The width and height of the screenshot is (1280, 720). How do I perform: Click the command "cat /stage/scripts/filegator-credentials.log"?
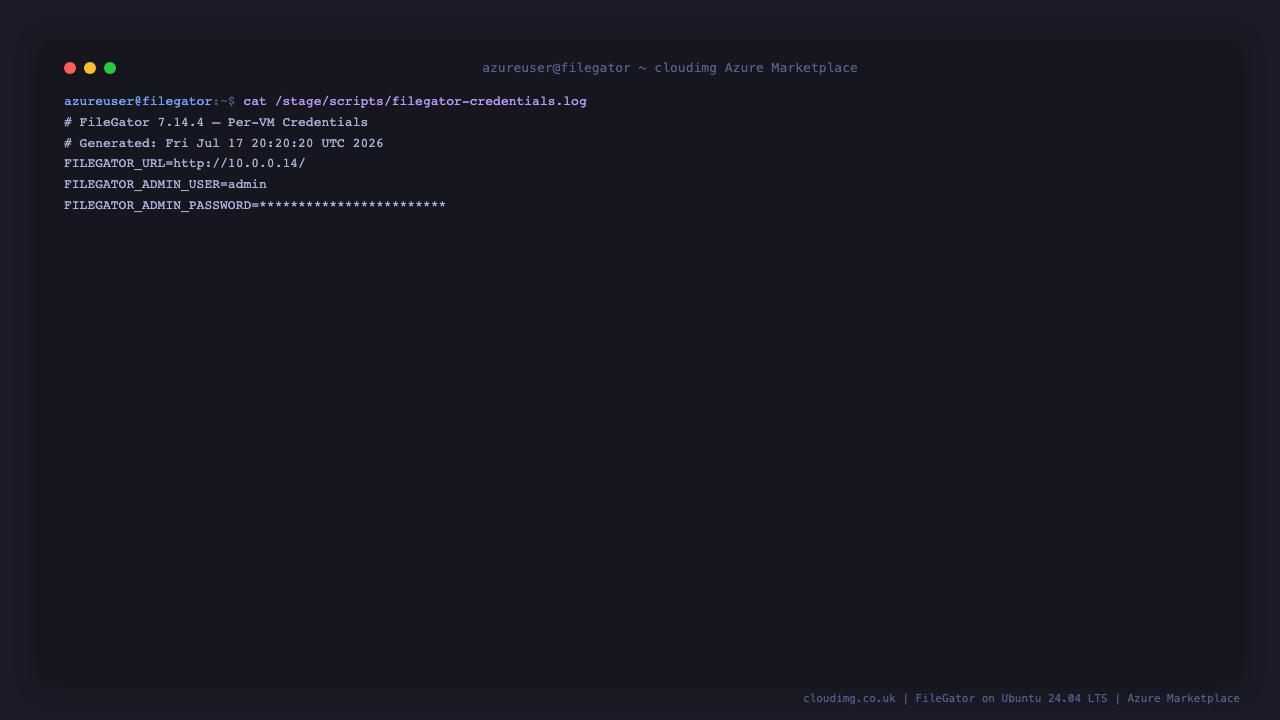click(415, 101)
